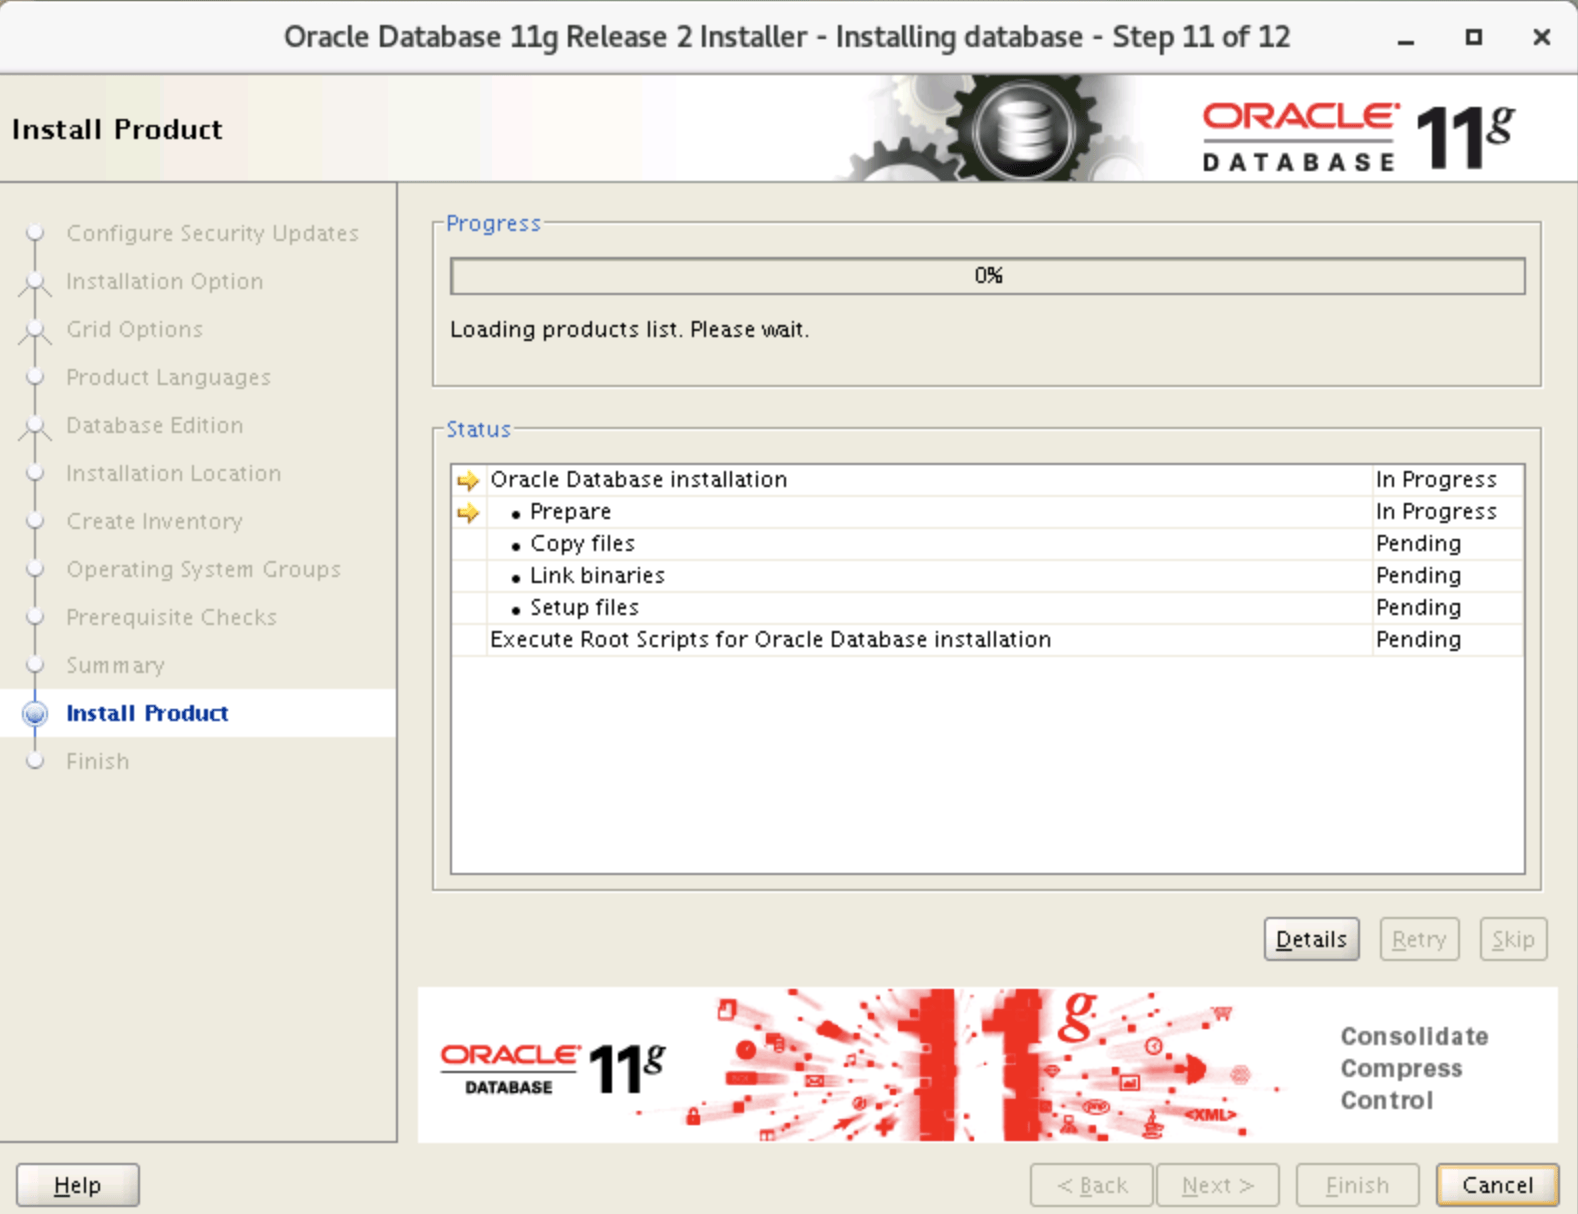
Task: Select Prerequisite Checks step in sidebar
Action: pos(171,617)
